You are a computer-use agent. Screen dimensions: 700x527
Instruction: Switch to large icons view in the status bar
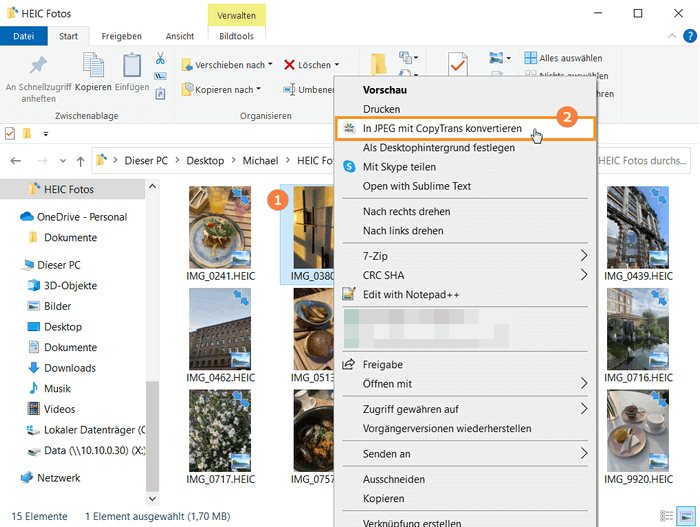686,516
